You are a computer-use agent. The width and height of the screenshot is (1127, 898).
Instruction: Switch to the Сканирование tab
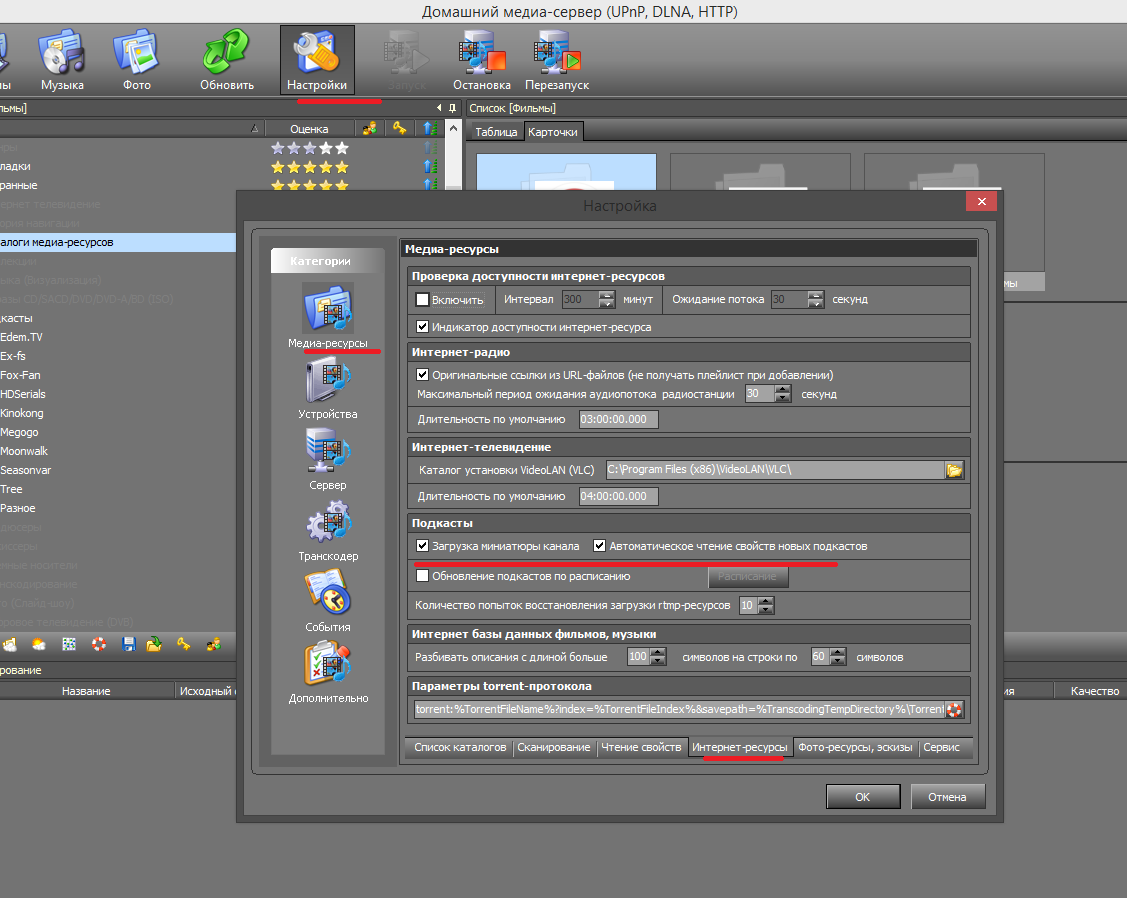553,747
